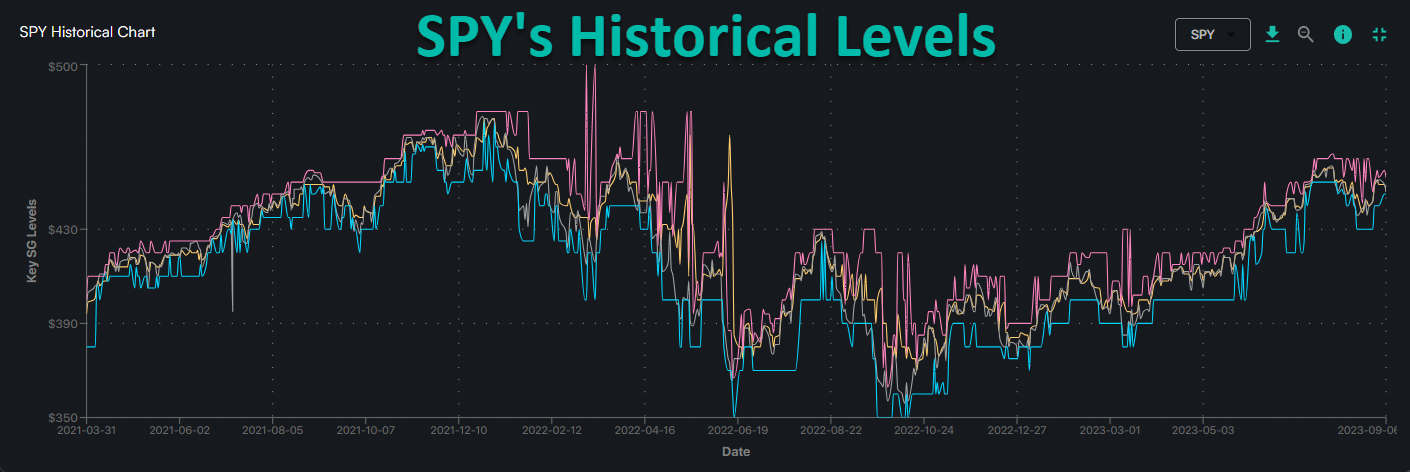The width and height of the screenshot is (1410, 472).
Task: Click the $500 y-axis label
Action: [62, 66]
